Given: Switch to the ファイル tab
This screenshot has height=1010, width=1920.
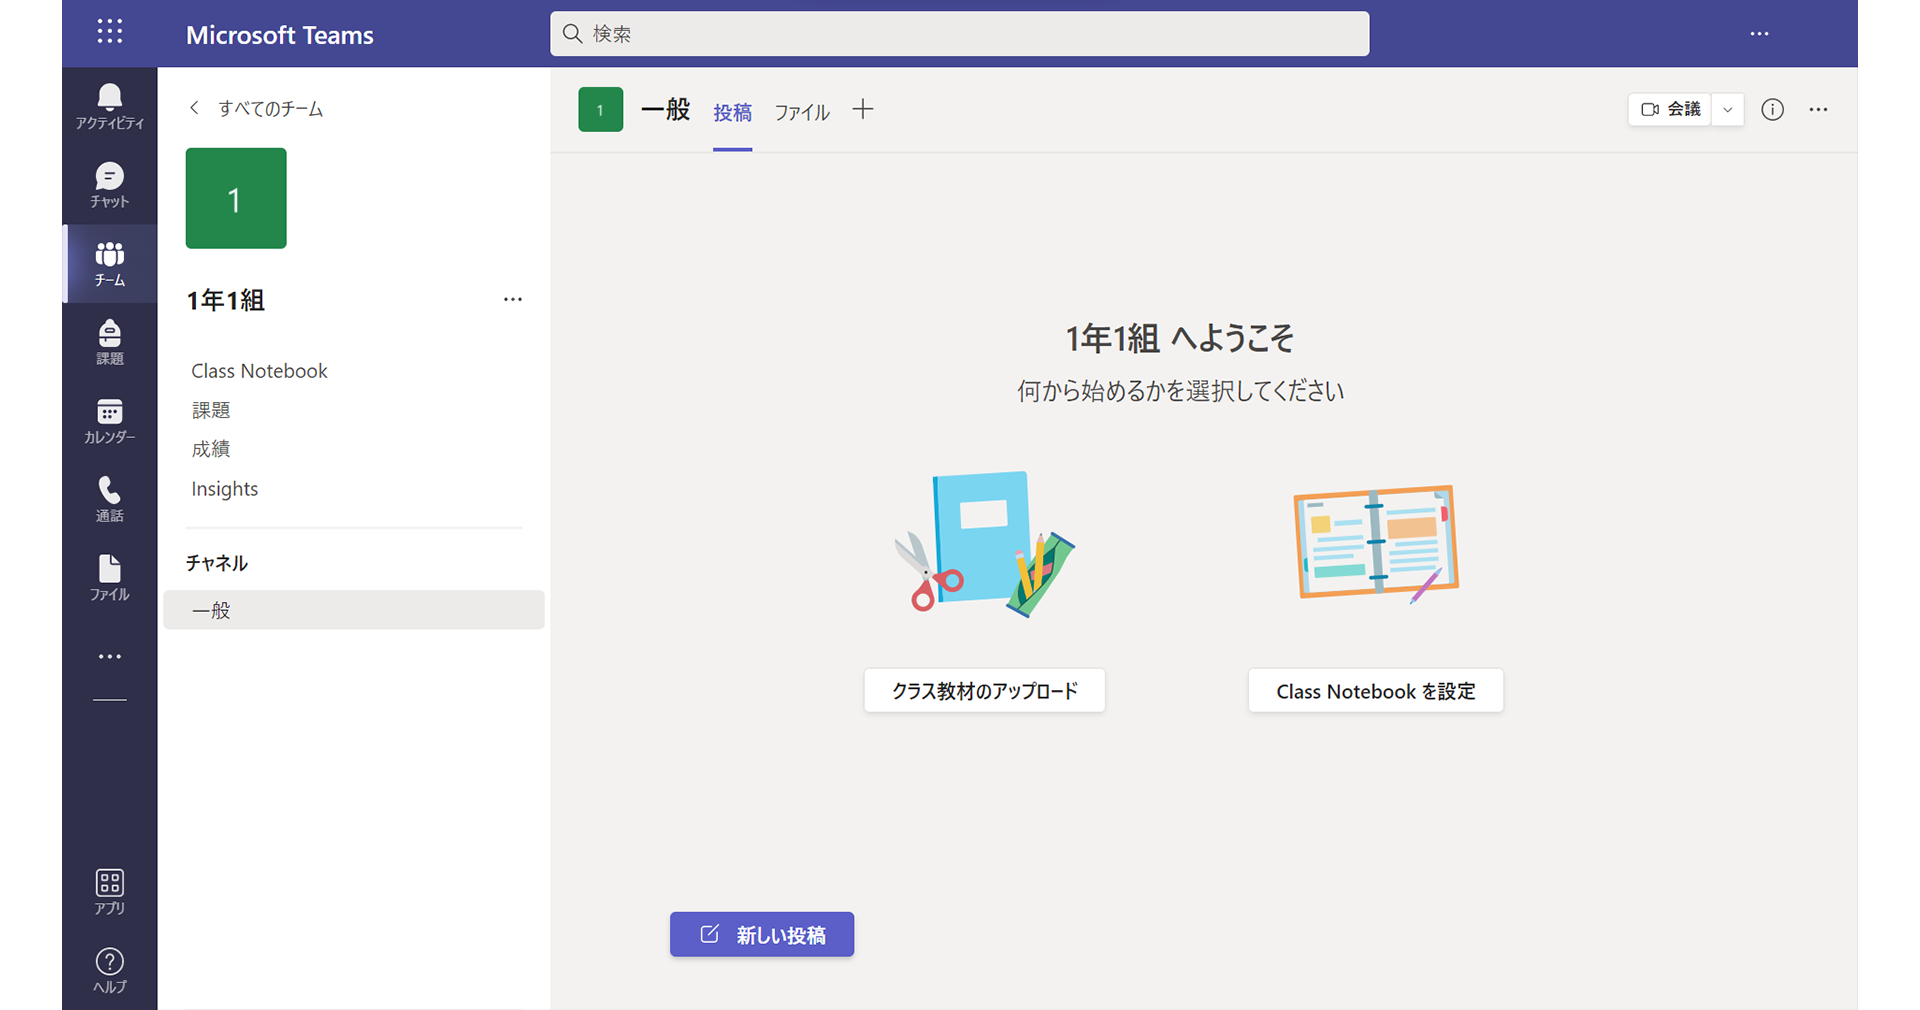Looking at the screenshot, I should (802, 112).
